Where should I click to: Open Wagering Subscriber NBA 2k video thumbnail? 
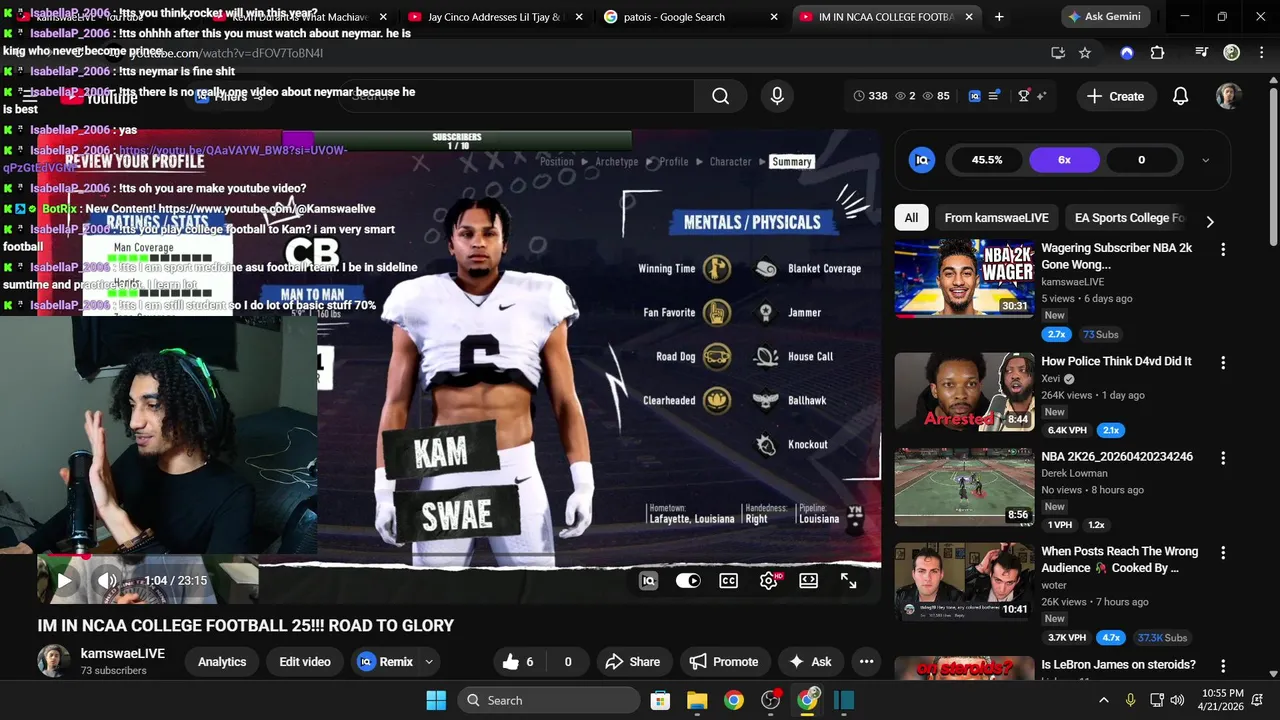coord(964,278)
